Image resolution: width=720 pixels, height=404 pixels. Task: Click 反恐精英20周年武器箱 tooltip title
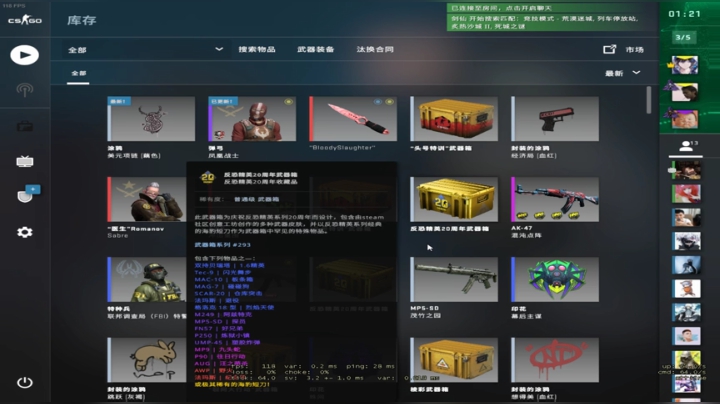pos(260,174)
